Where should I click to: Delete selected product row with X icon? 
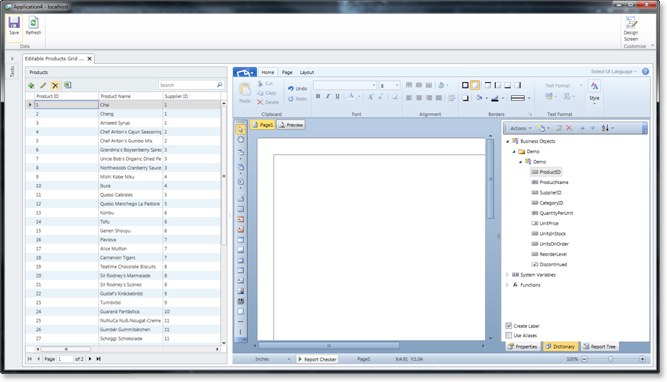pos(55,86)
